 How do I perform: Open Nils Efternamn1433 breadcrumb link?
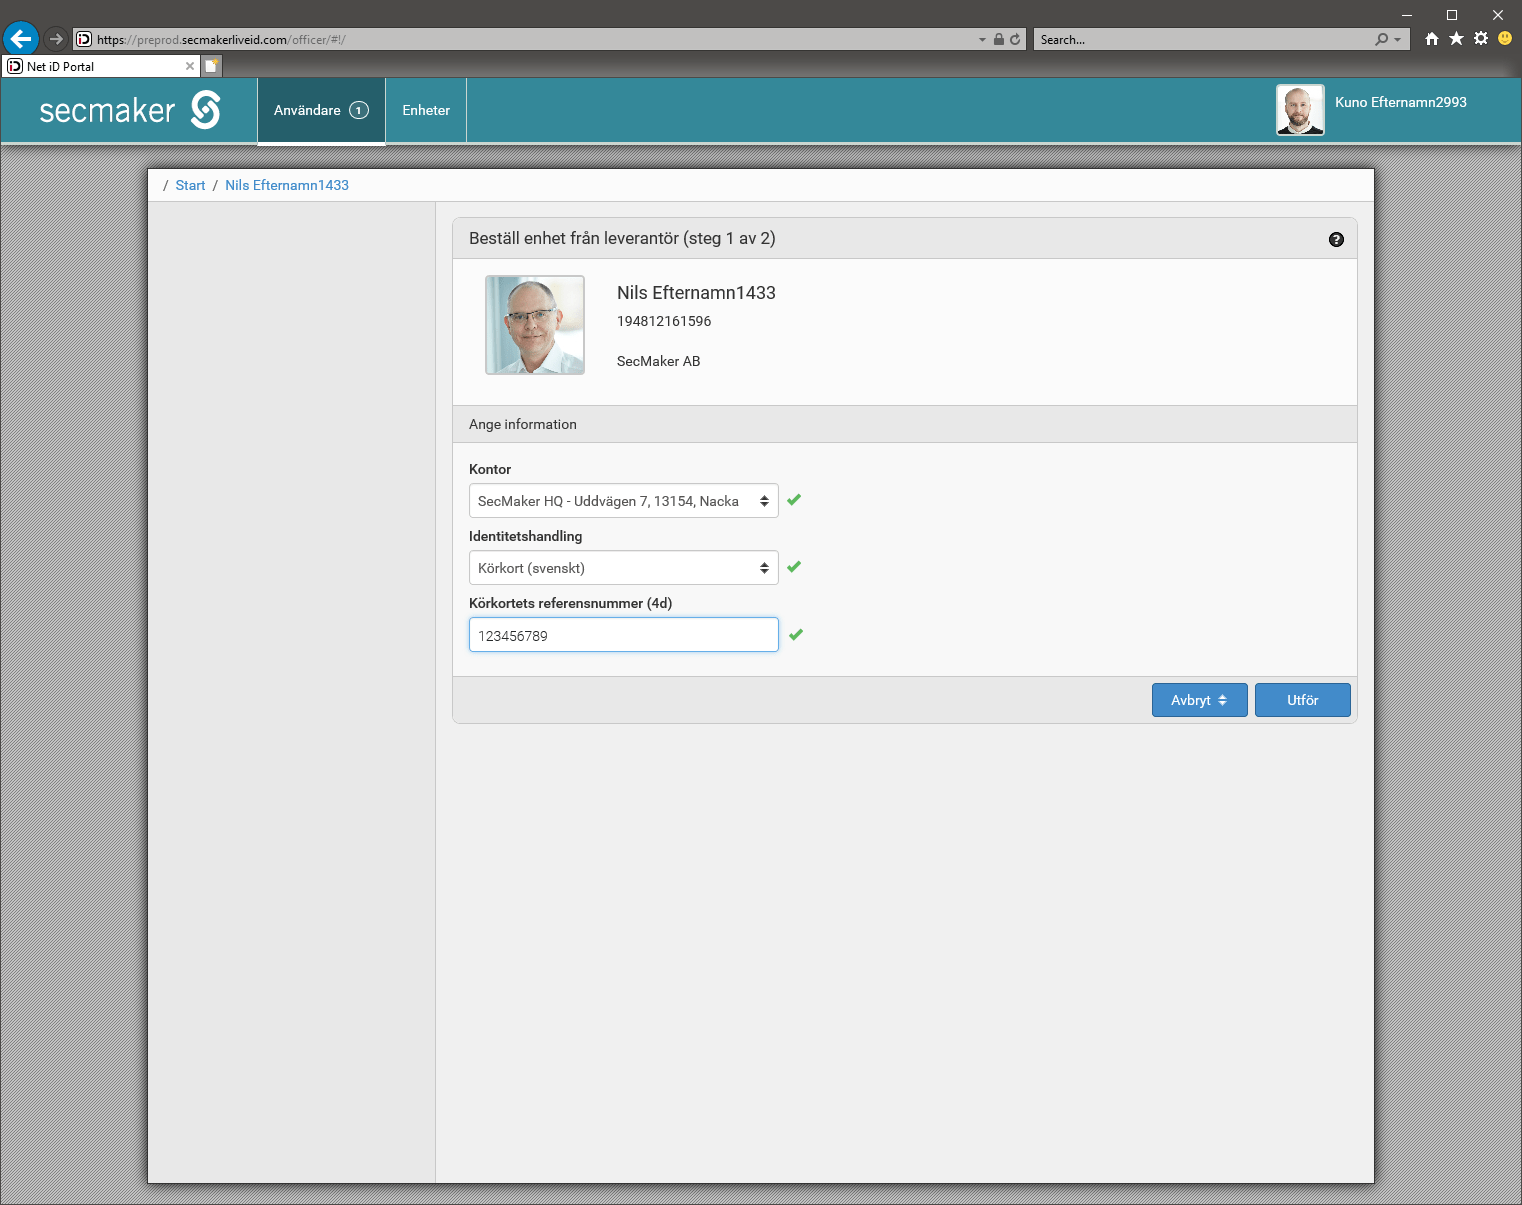coord(287,185)
